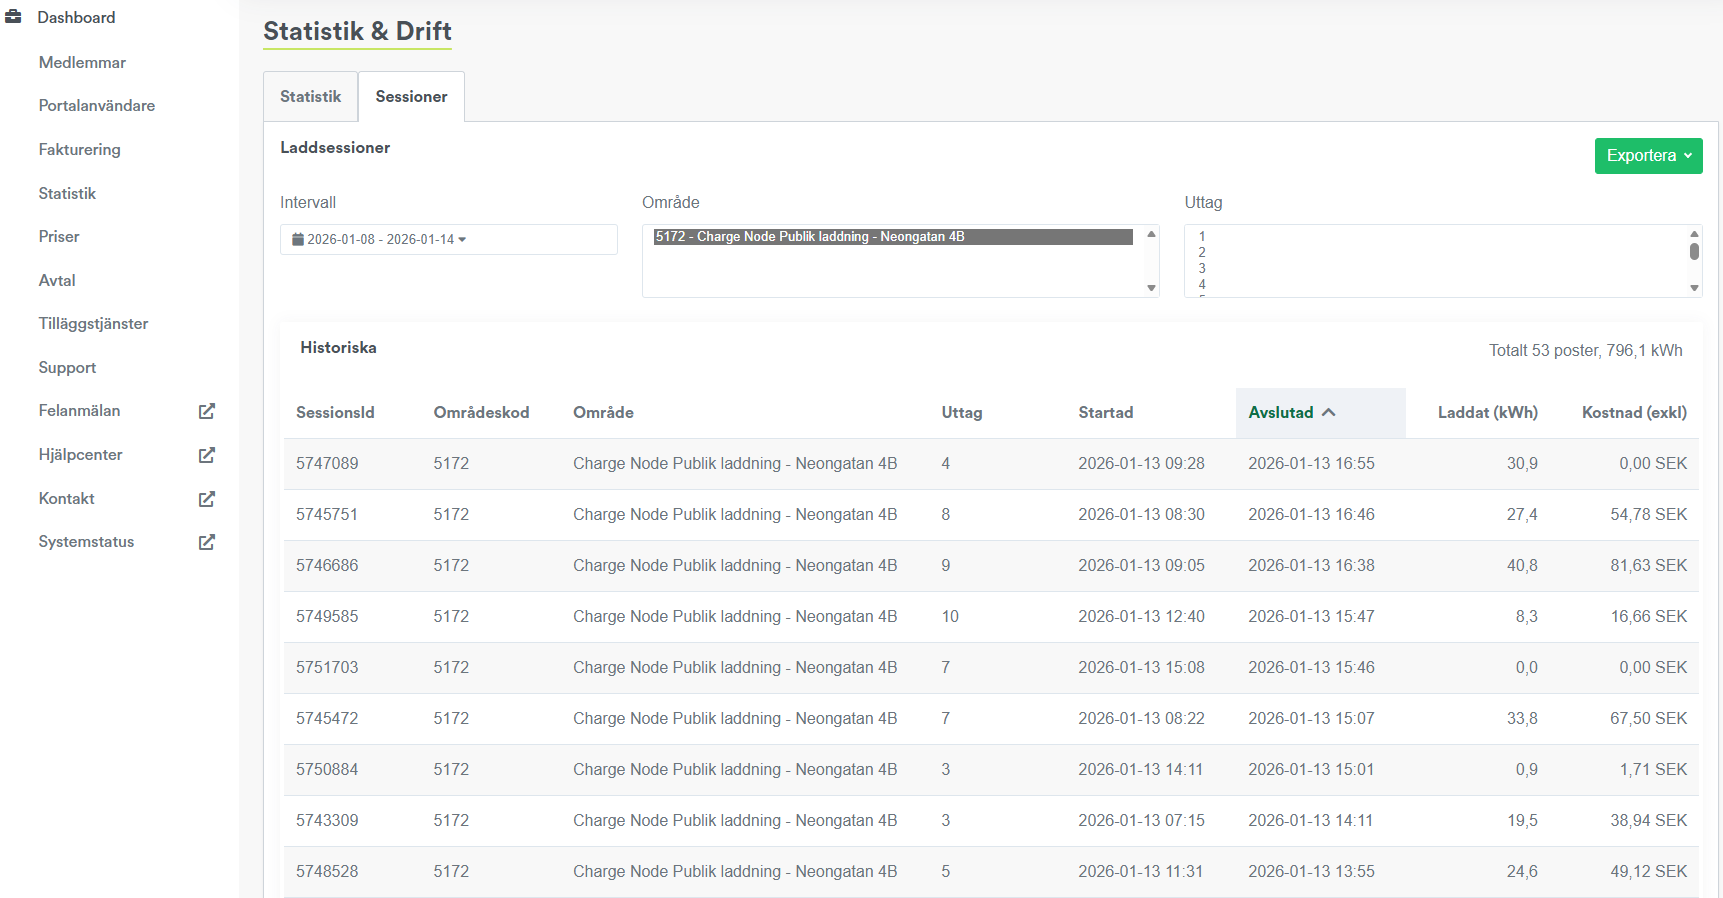1723x898 pixels.
Task: Select area 5172 Neongatan 4B option
Action: [892, 237]
